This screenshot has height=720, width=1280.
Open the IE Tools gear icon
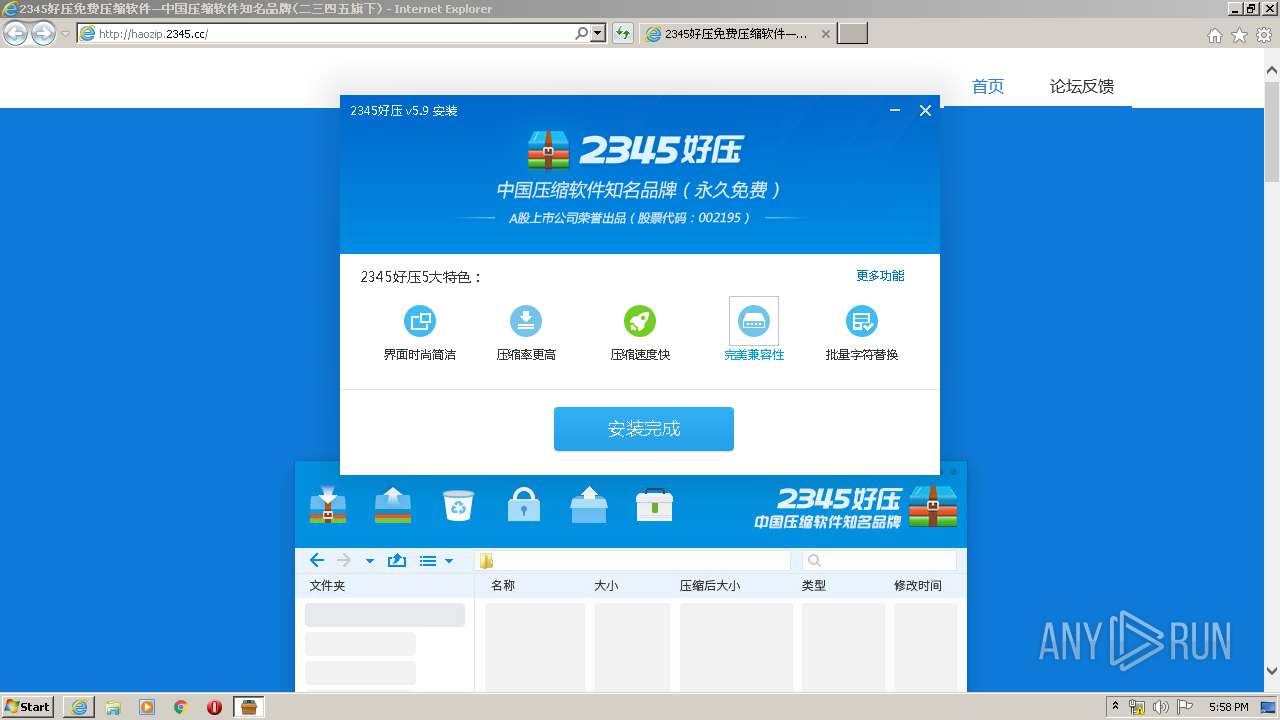click(x=1264, y=35)
